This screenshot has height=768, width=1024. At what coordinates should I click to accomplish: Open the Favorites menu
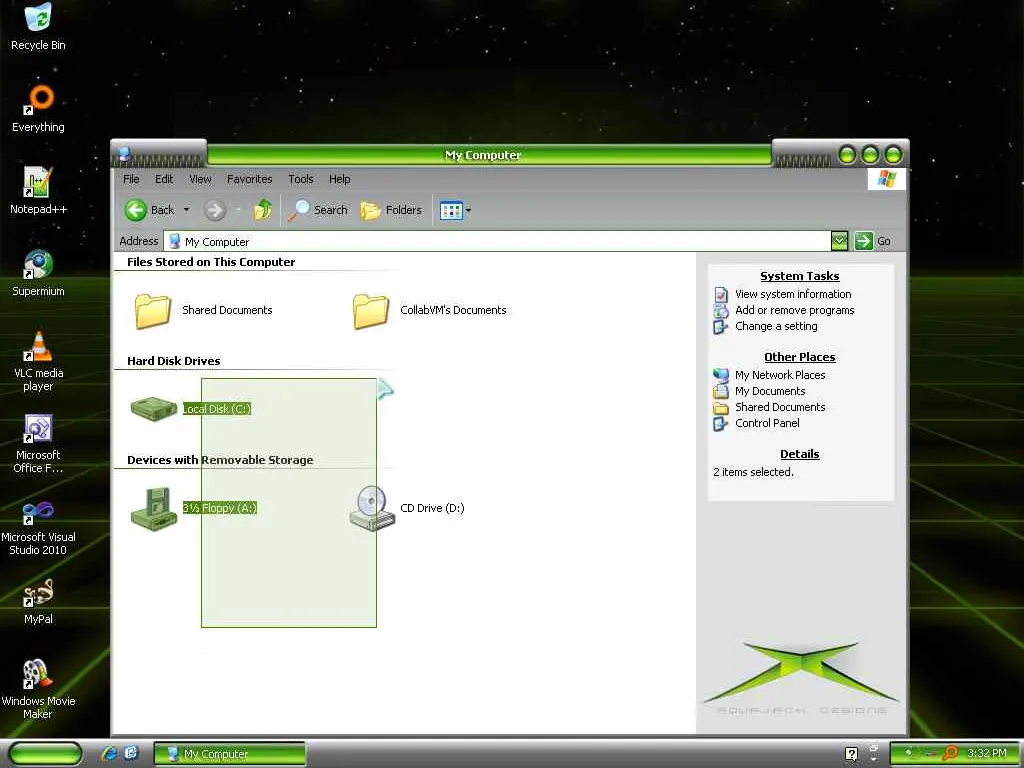click(x=249, y=179)
